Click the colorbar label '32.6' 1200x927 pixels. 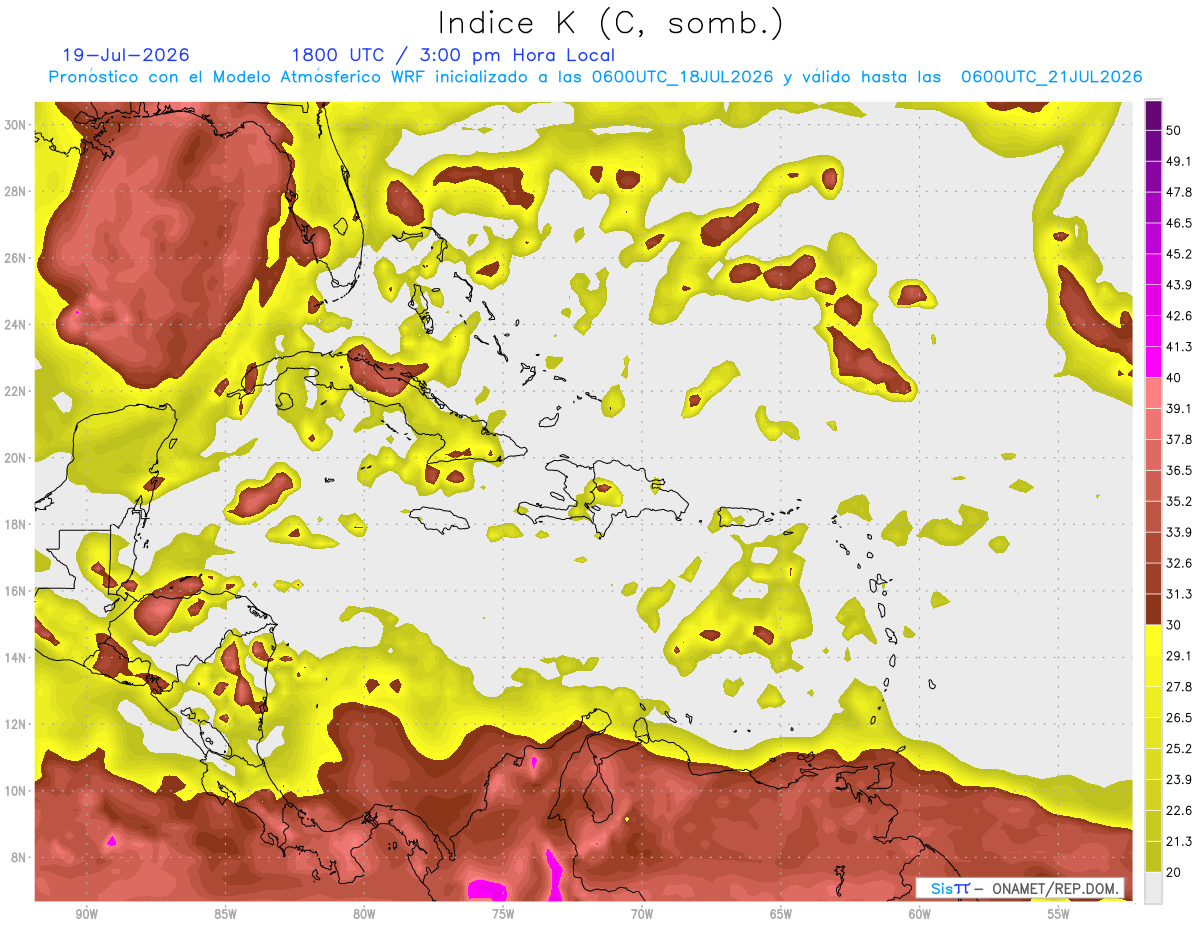click(x=1178, y=563)
